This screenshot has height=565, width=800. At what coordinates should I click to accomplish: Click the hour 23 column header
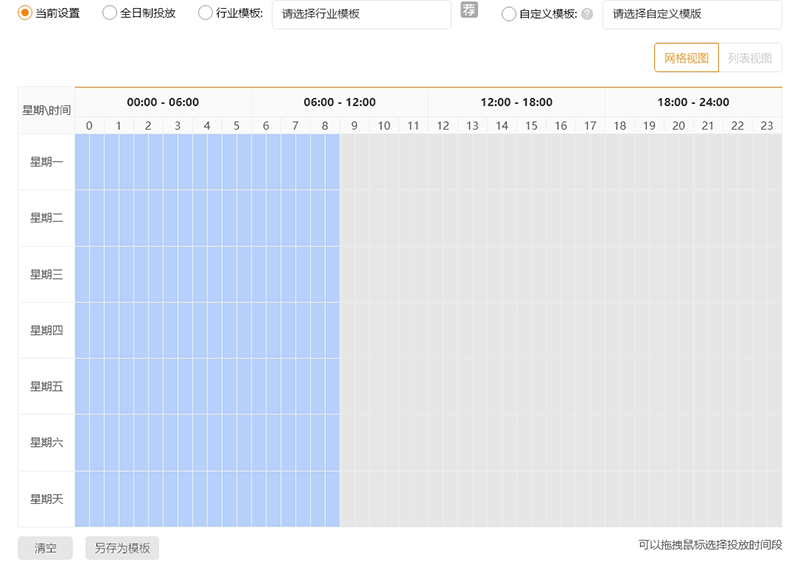[x=767, y=125]
